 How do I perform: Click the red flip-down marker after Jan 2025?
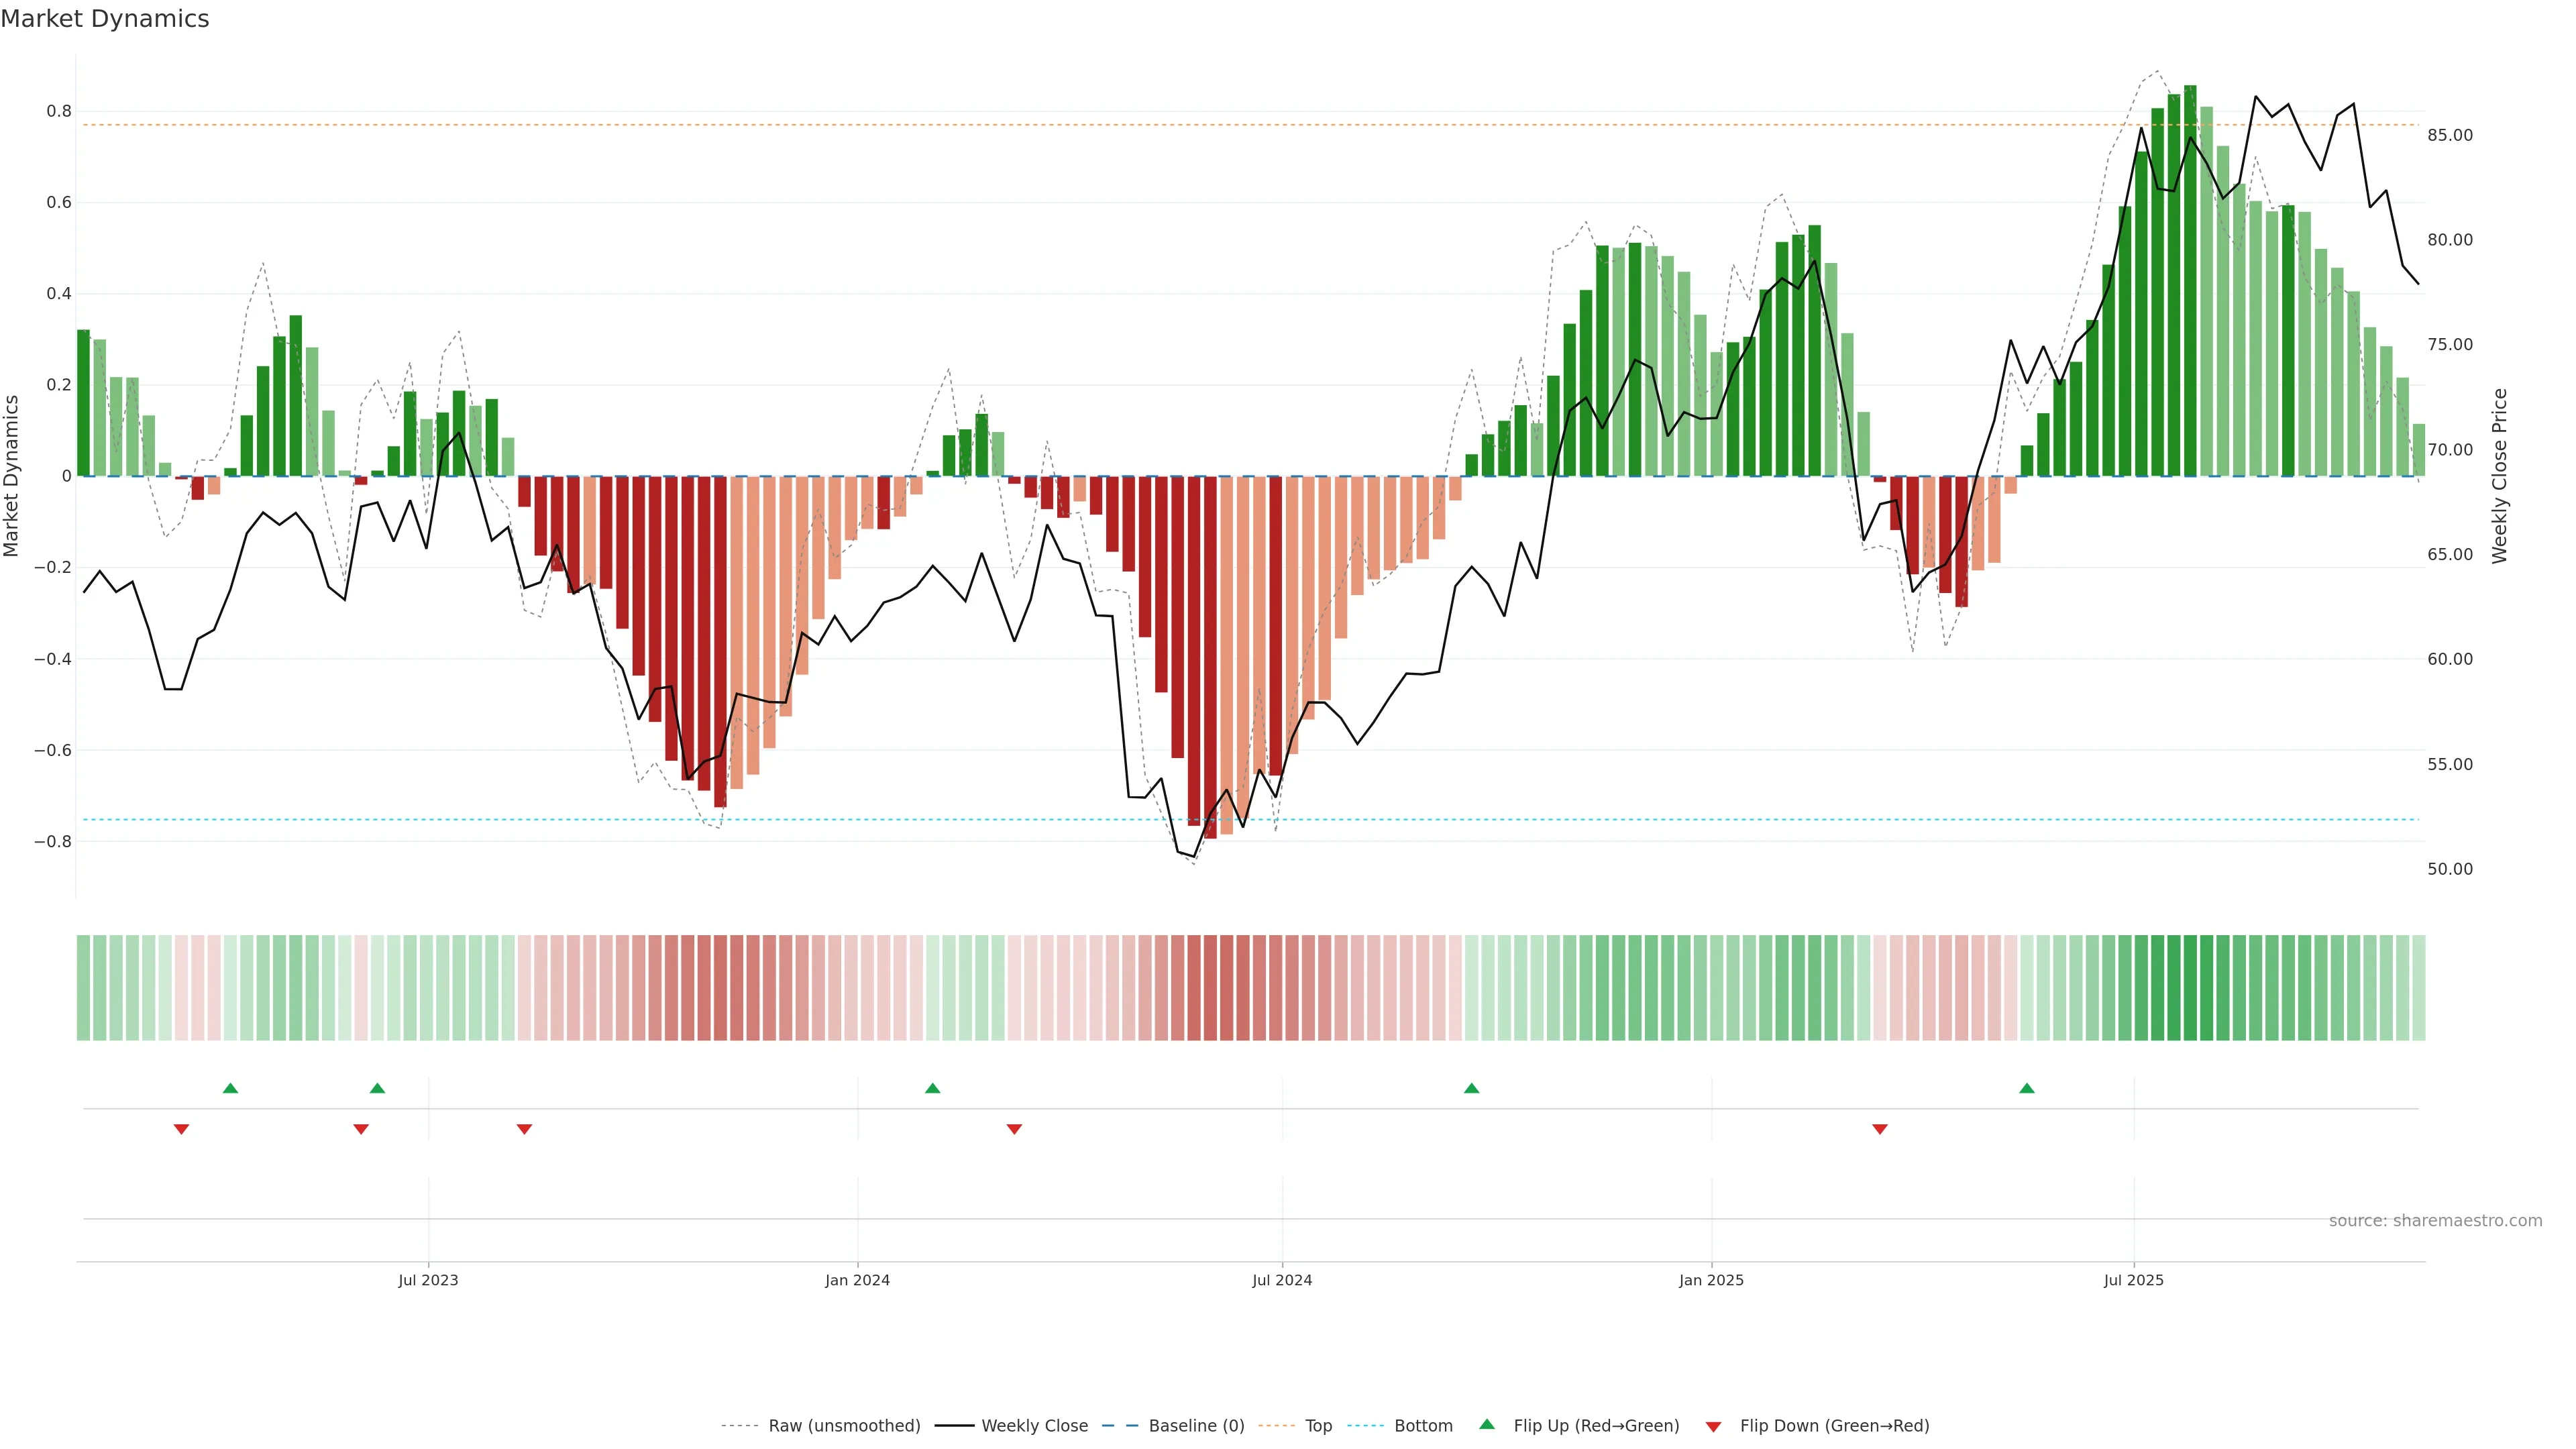(x=1879, y=1129)
